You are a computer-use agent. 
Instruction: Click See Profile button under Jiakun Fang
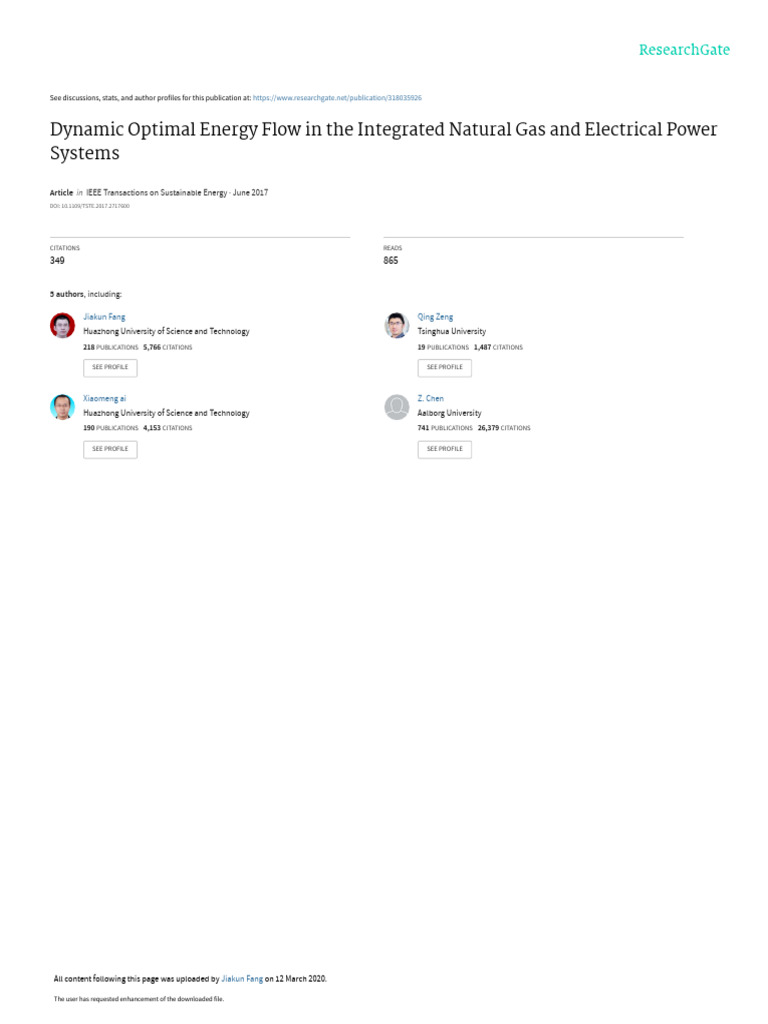coord(110,368)
